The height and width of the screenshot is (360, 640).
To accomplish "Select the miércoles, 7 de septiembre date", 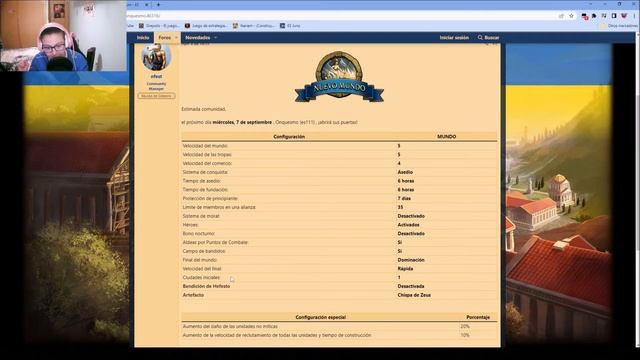I will (242, 122).
